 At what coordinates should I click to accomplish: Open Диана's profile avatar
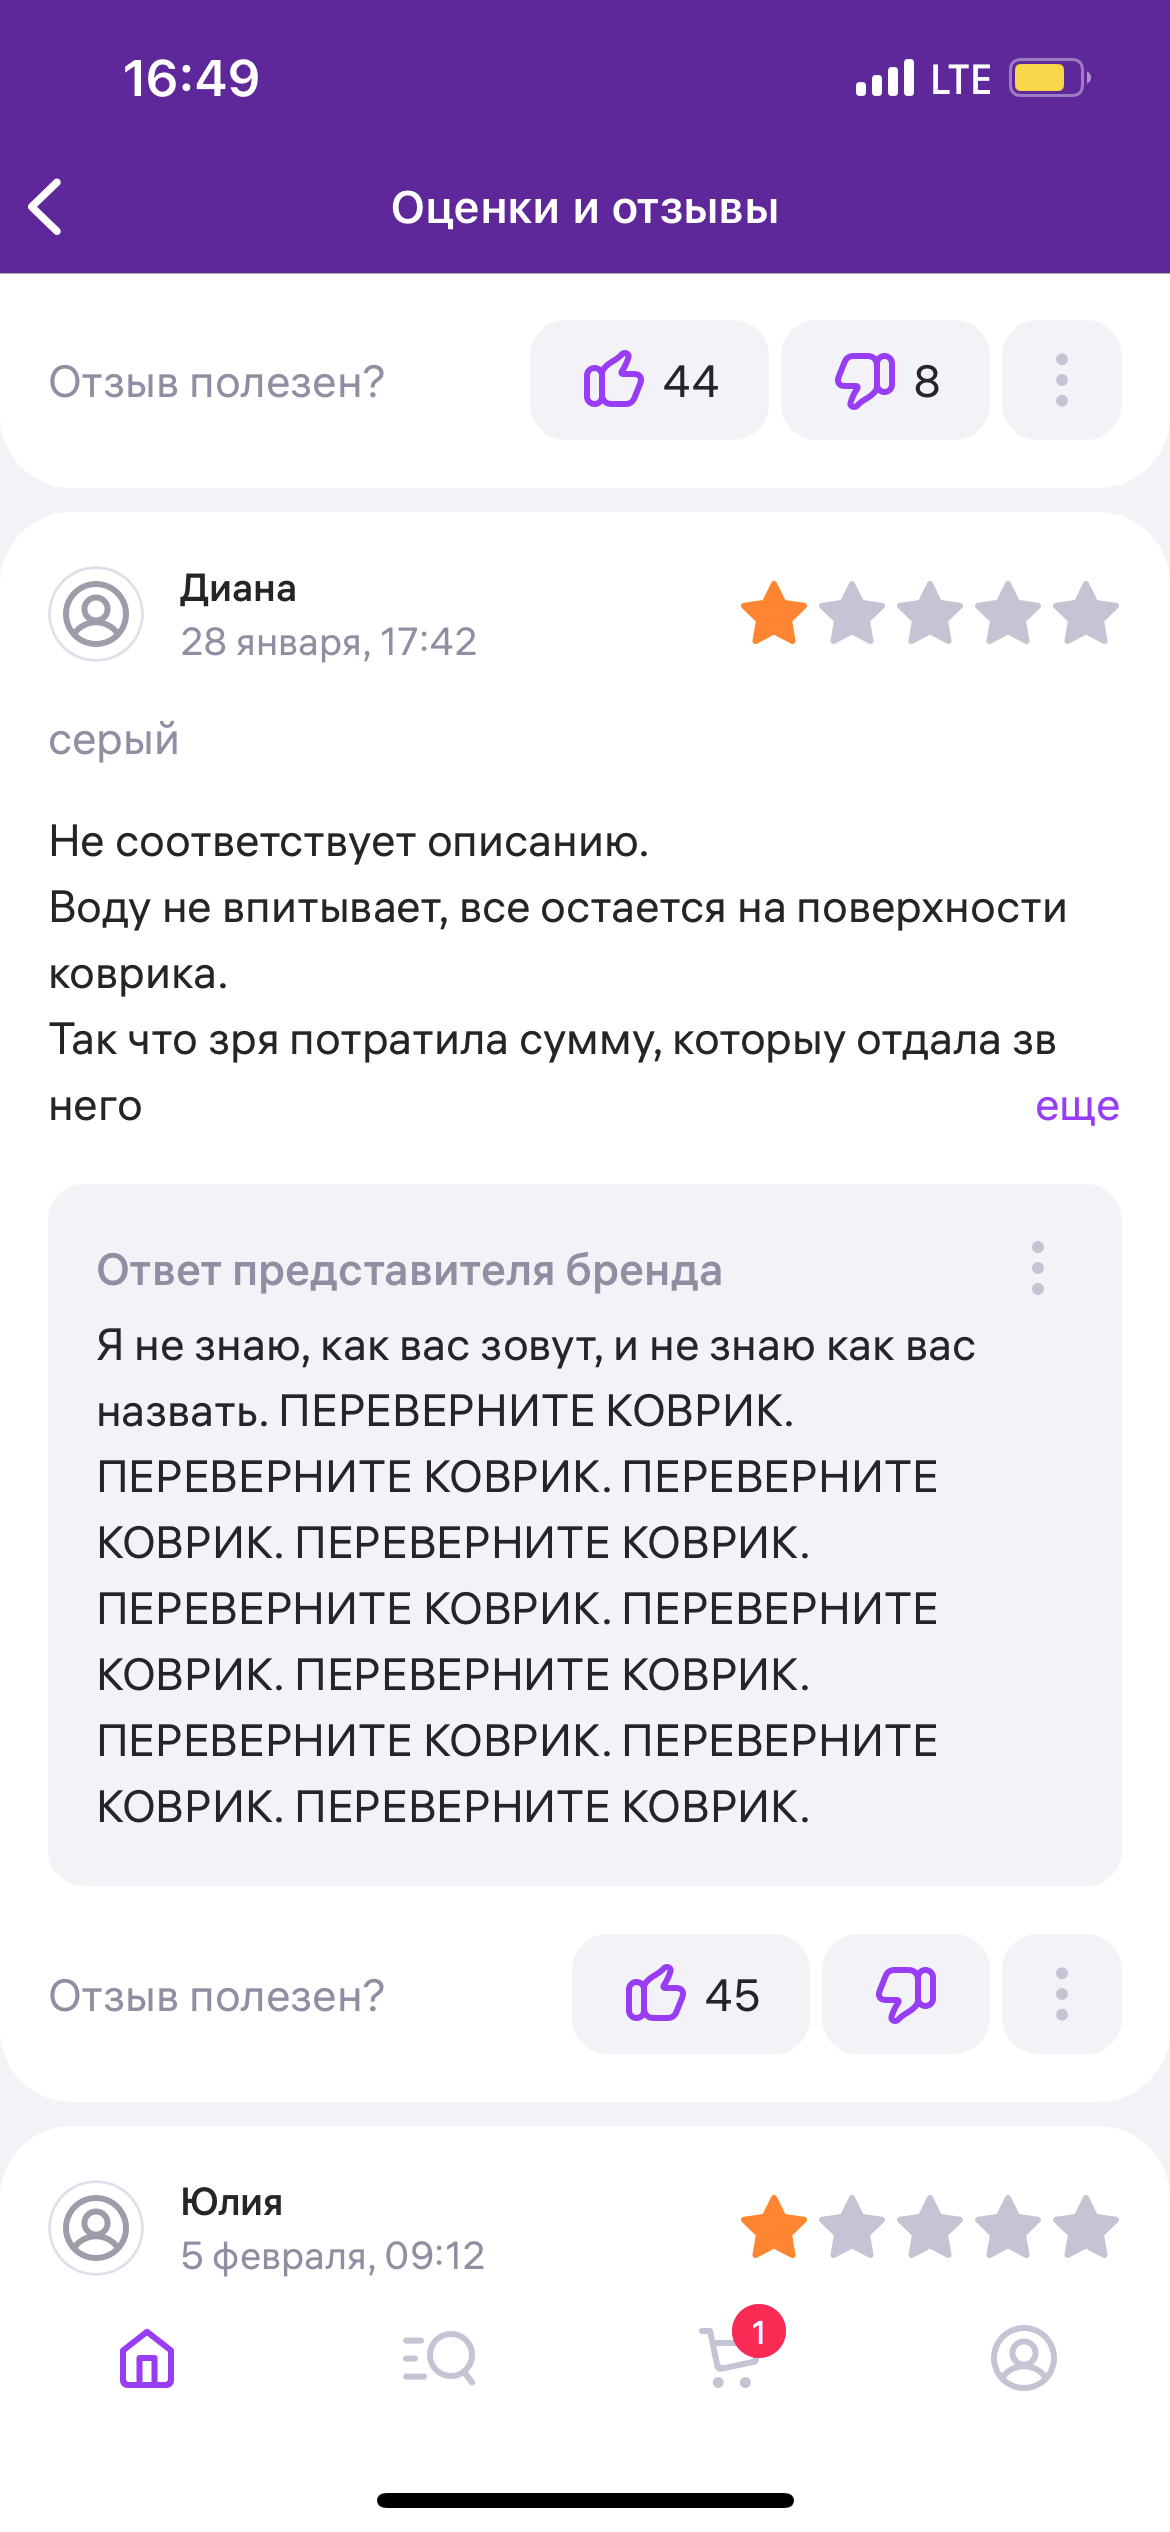tap(96, 614)
